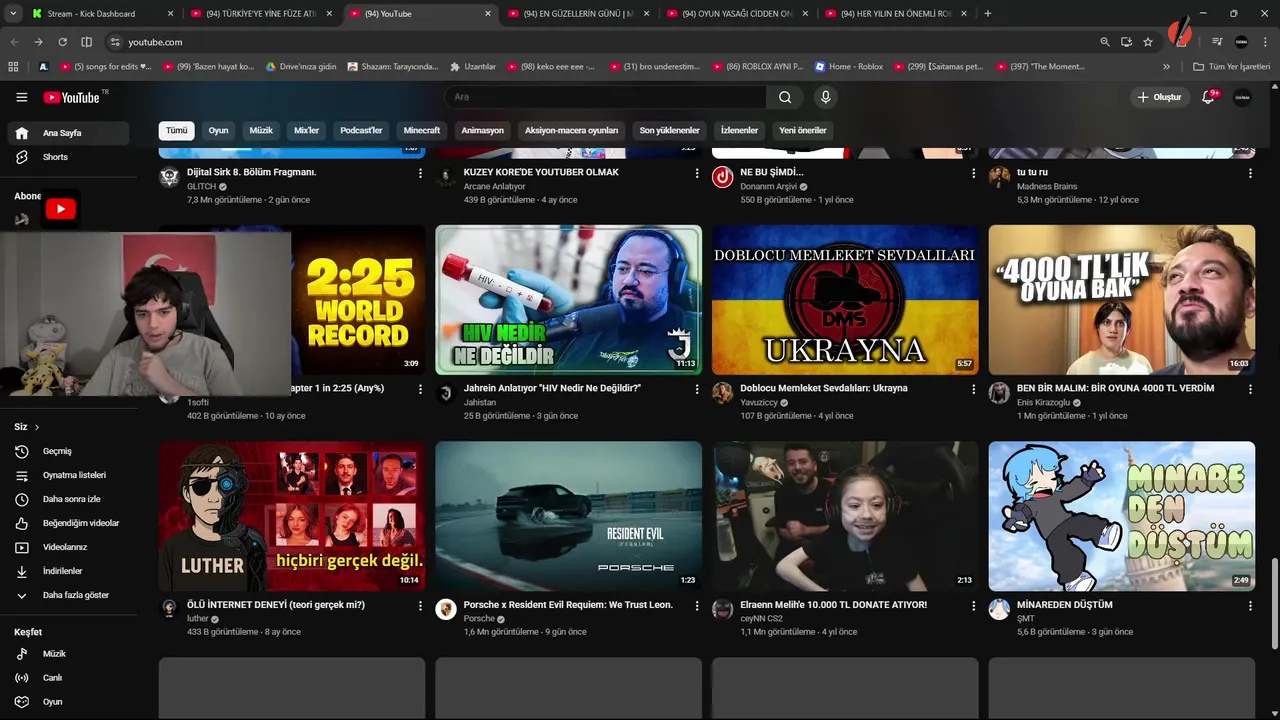Switch to Stream - Kick Dashboard tab

tap(101, 14)
